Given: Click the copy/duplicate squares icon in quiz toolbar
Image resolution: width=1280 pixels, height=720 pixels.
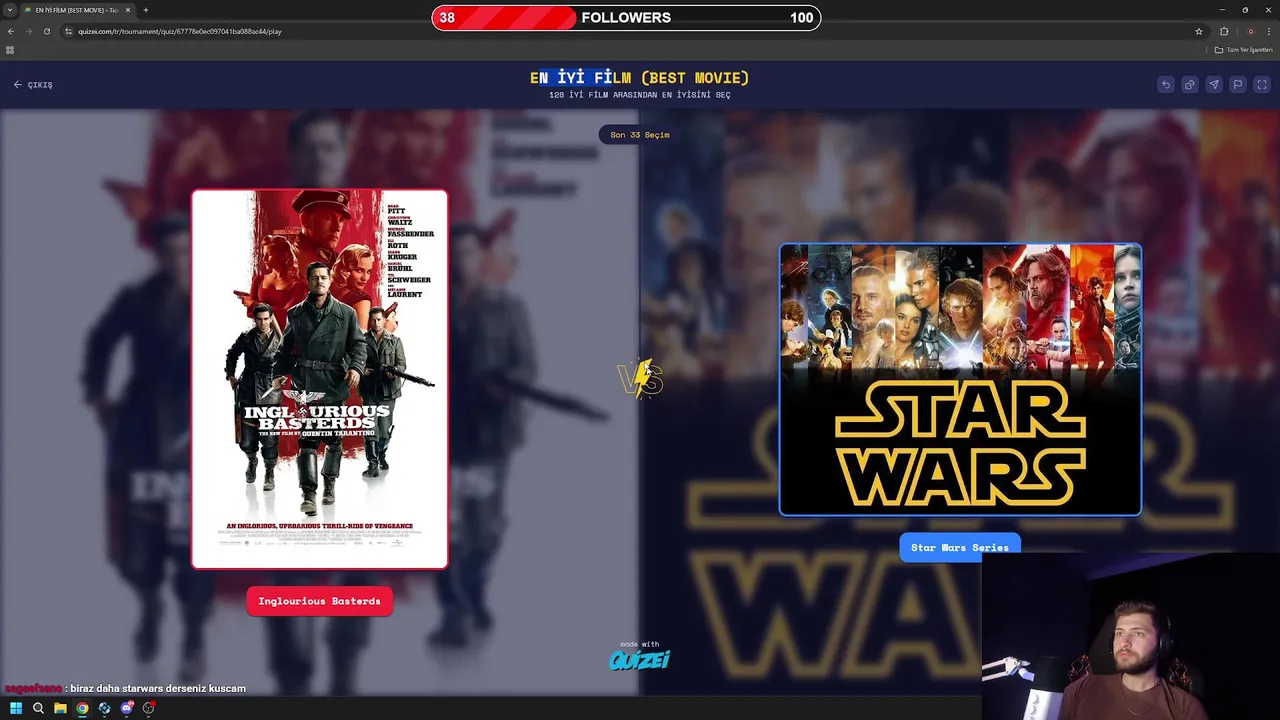Looking at the screenshot, I should pos(1189,85).
